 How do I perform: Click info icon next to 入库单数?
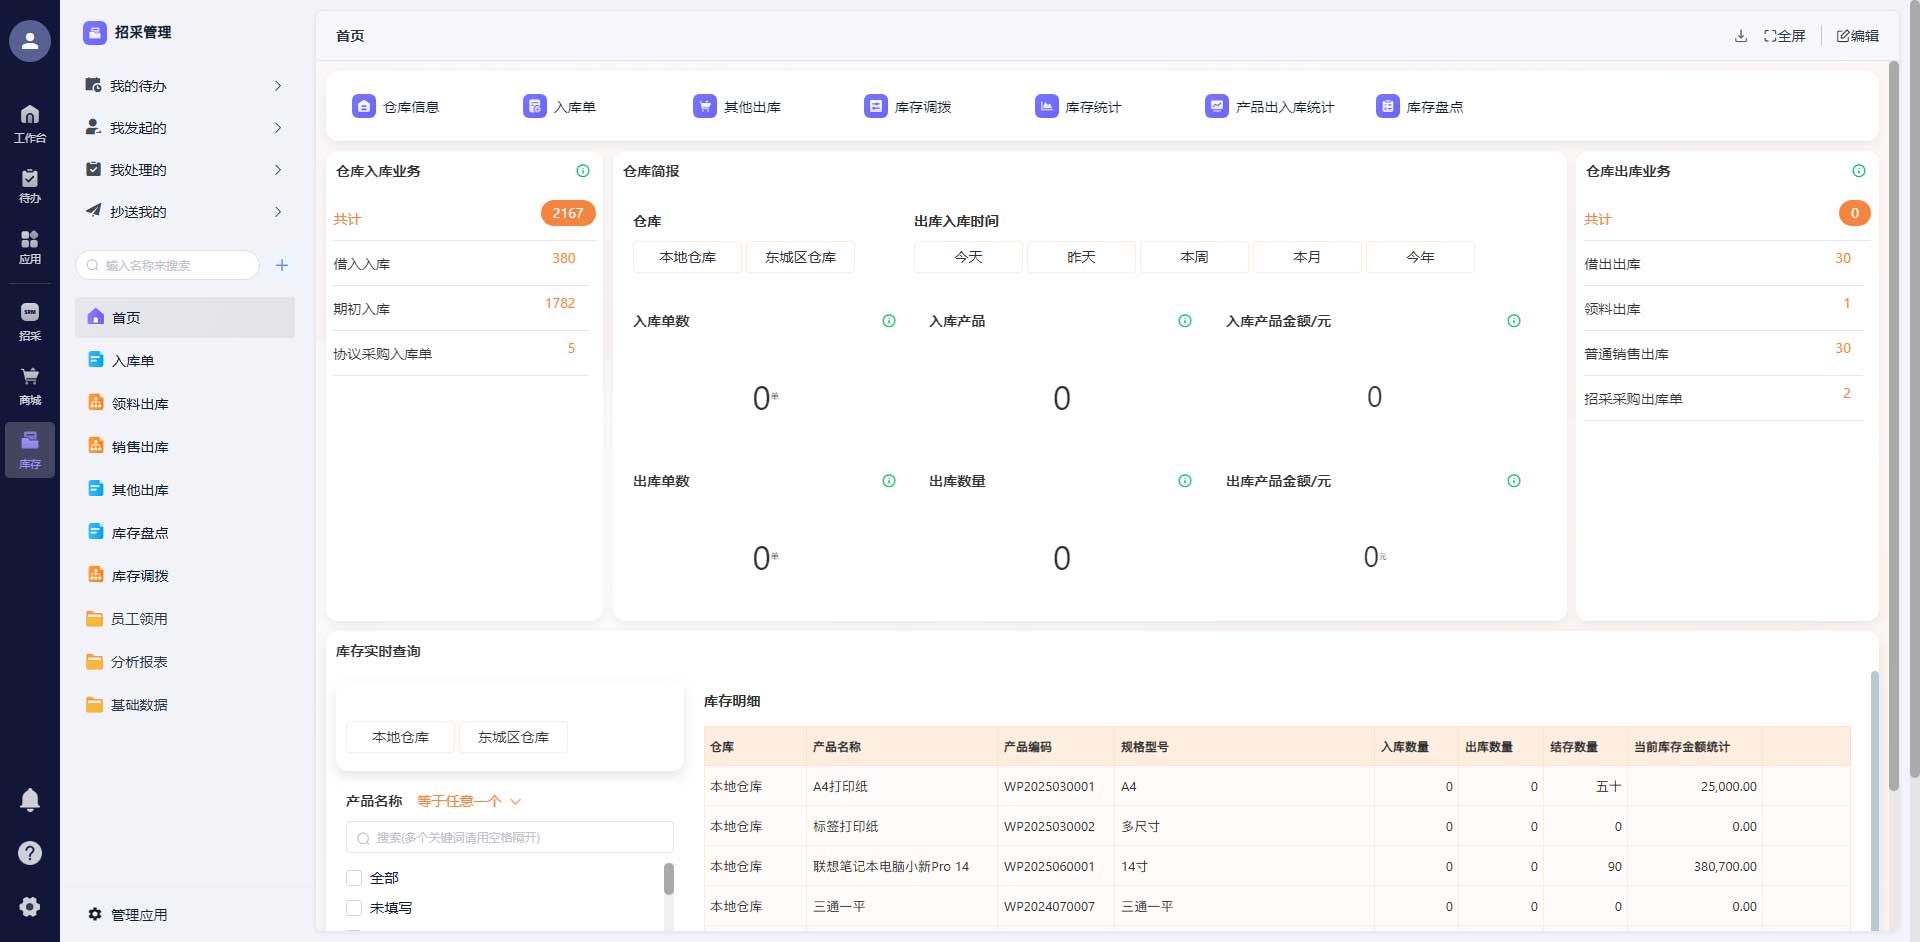pos(889,321)
